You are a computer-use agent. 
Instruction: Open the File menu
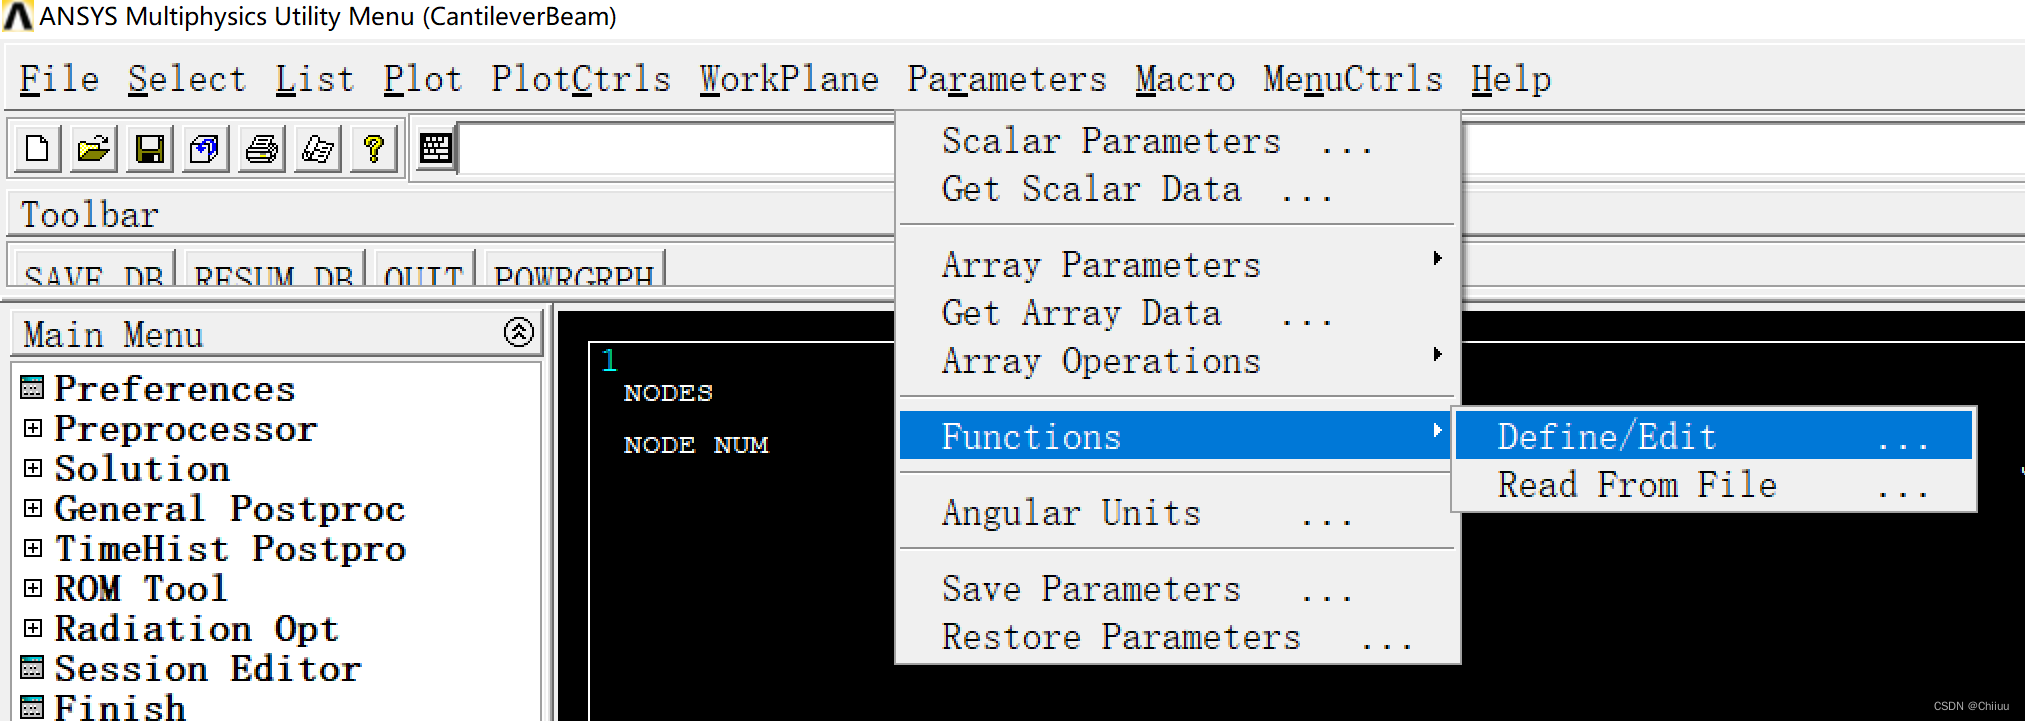point(59,79)
